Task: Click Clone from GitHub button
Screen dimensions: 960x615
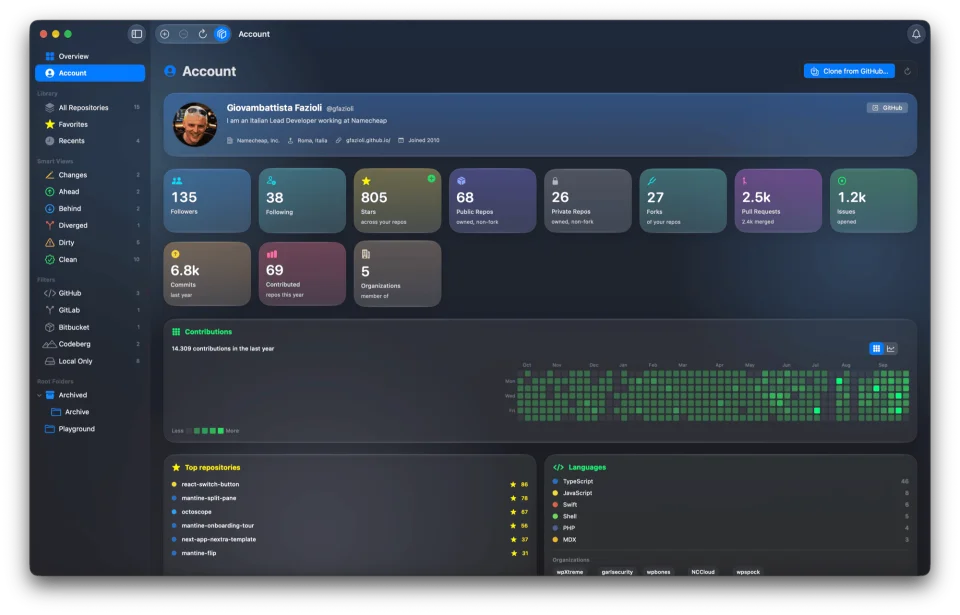Action: click(x=849, y=71)
